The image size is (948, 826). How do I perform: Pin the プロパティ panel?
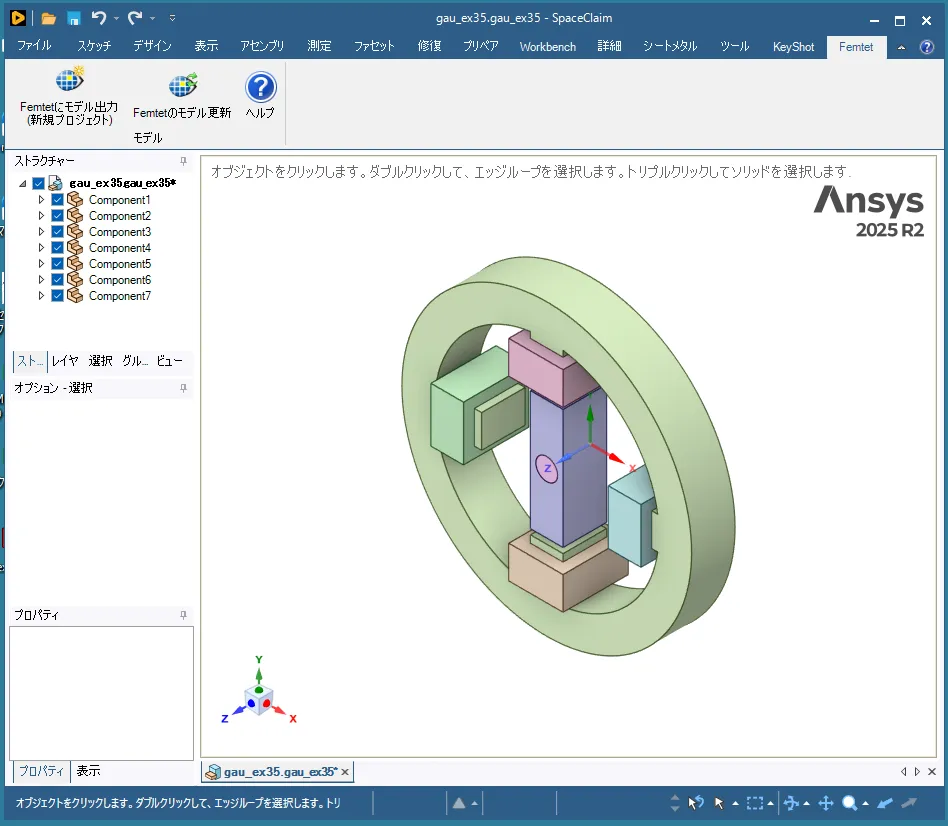[183, 615]
